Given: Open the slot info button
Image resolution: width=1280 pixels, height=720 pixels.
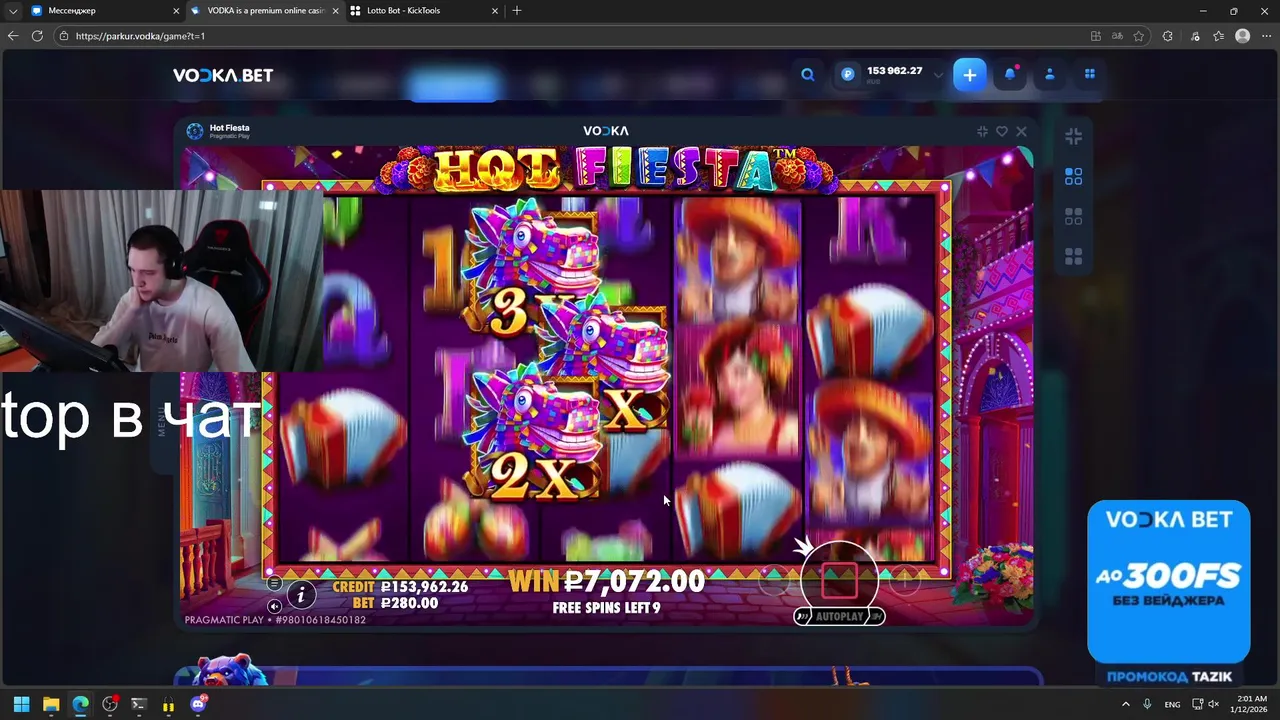Looking at the screenshot, I should coord(301,596).
